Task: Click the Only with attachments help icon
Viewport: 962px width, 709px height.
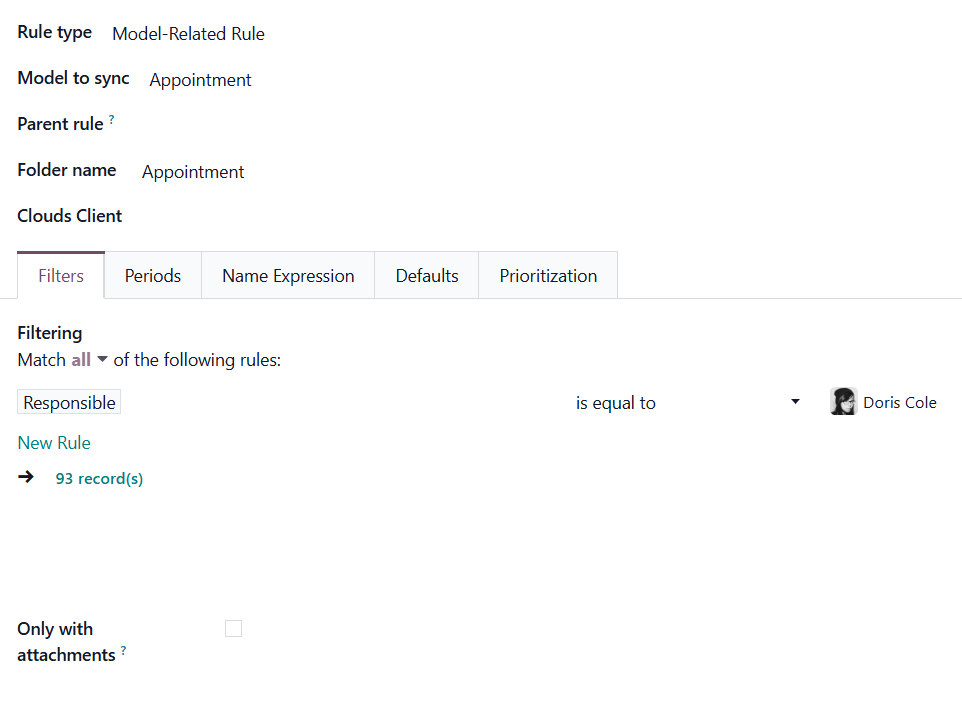Action: tap(123, 651)
